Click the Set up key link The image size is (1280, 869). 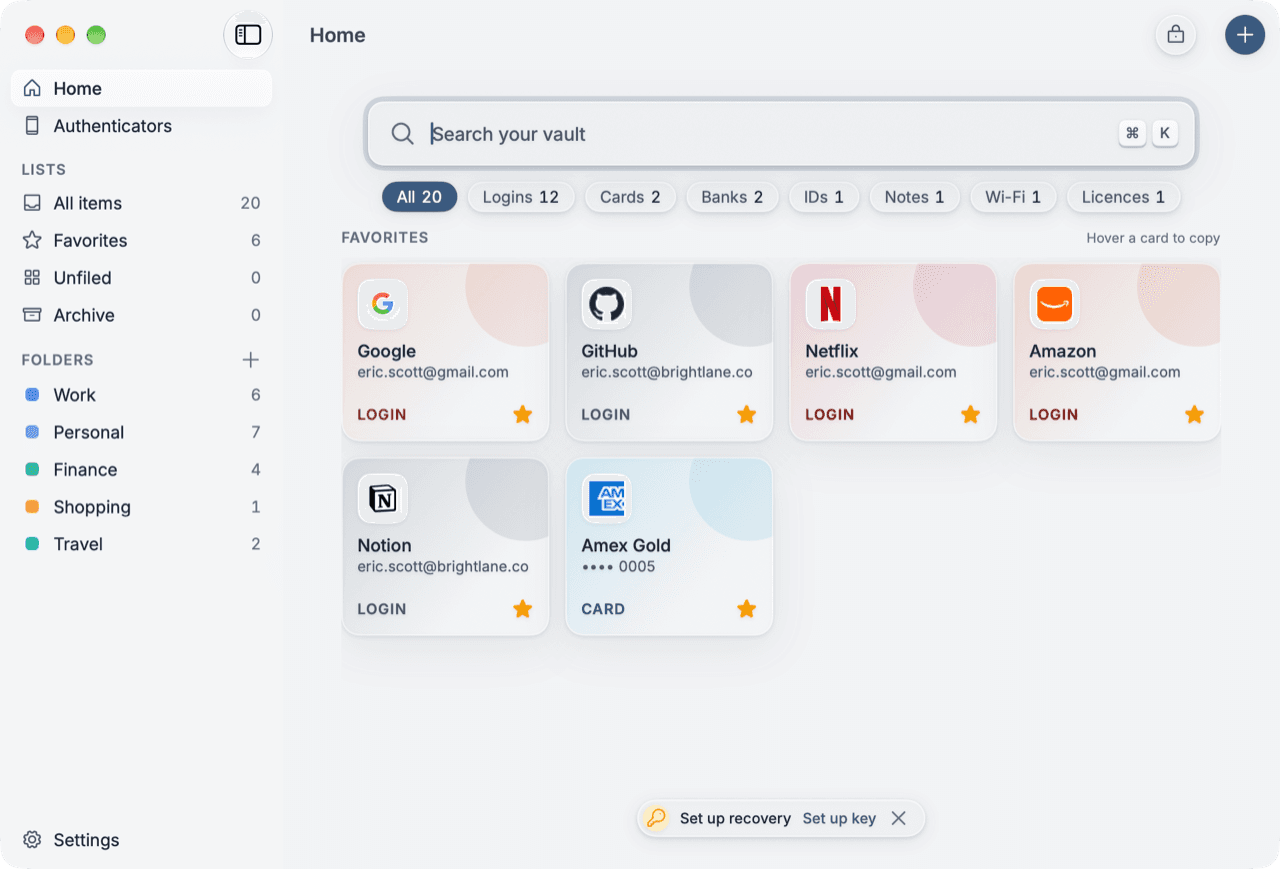coord(839,818)
